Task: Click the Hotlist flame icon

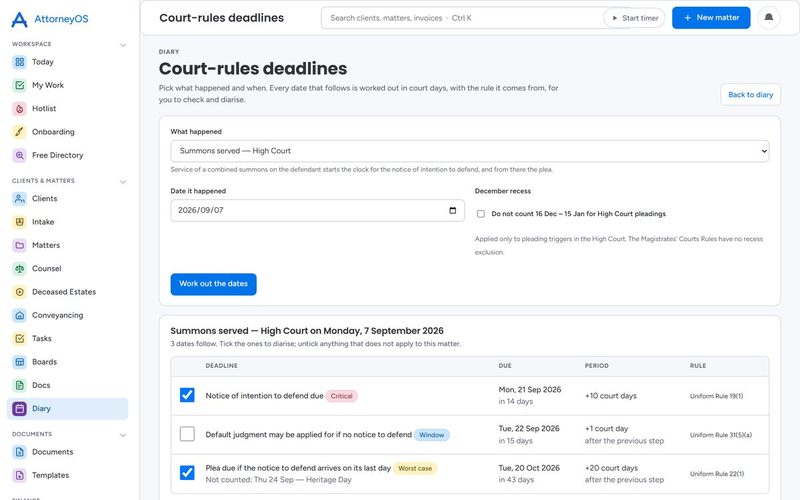Action: pyautogui.click(x=19, y=109)
